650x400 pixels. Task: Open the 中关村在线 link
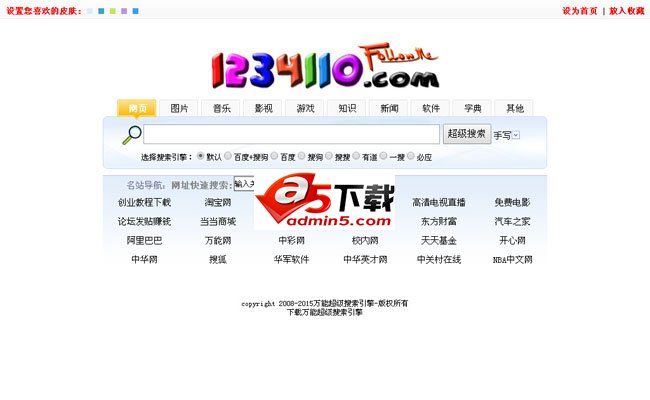(x=439, y=259)
